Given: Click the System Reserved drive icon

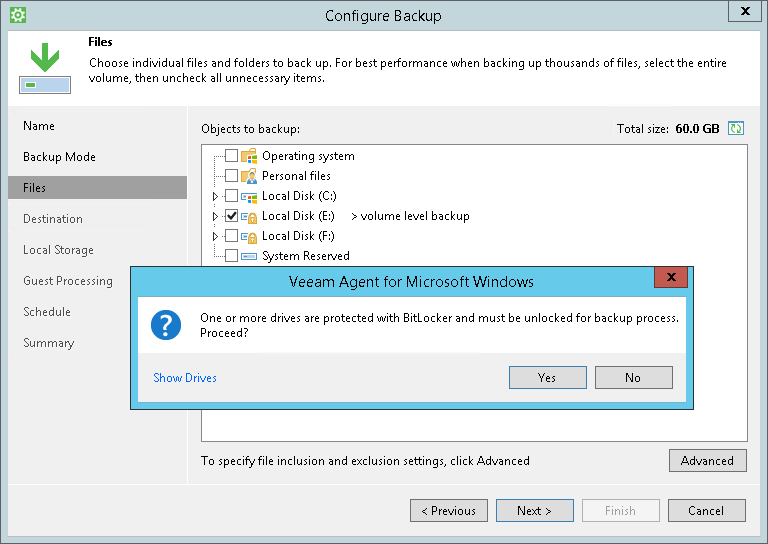Looking at the screenshot, I should (249, 256).
